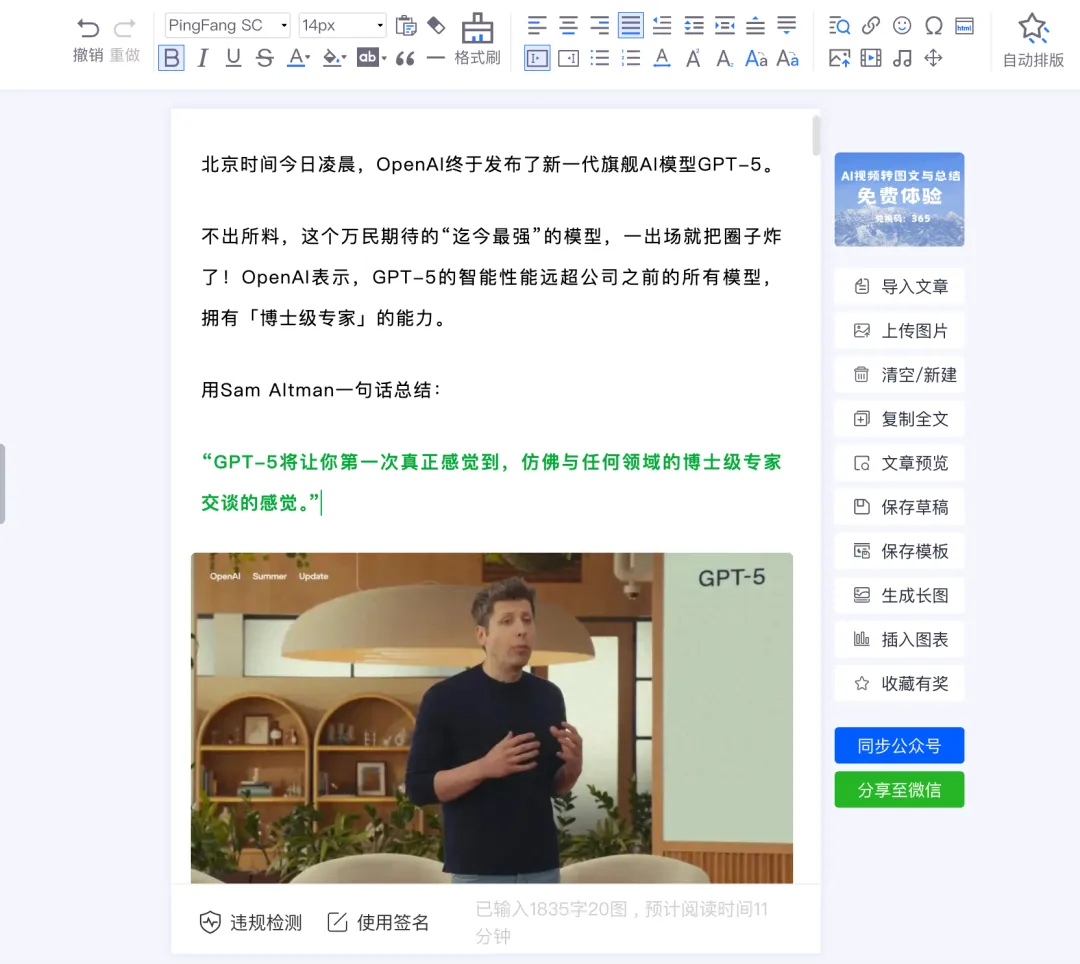The width and height of the screenshot is (1080, 964).
Task: Set paragraph spacing after icon
Action: pyautogui.click(x=787, y=25)
